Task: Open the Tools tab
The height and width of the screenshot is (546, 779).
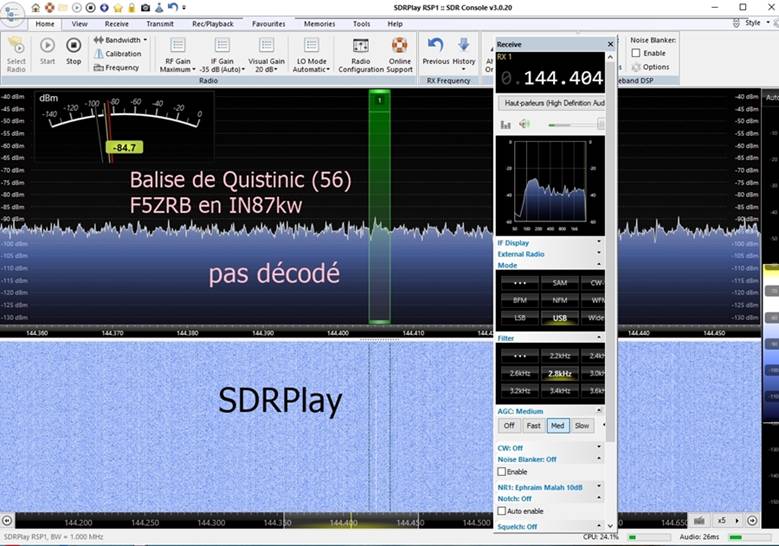Action: [x=361, y=24]
